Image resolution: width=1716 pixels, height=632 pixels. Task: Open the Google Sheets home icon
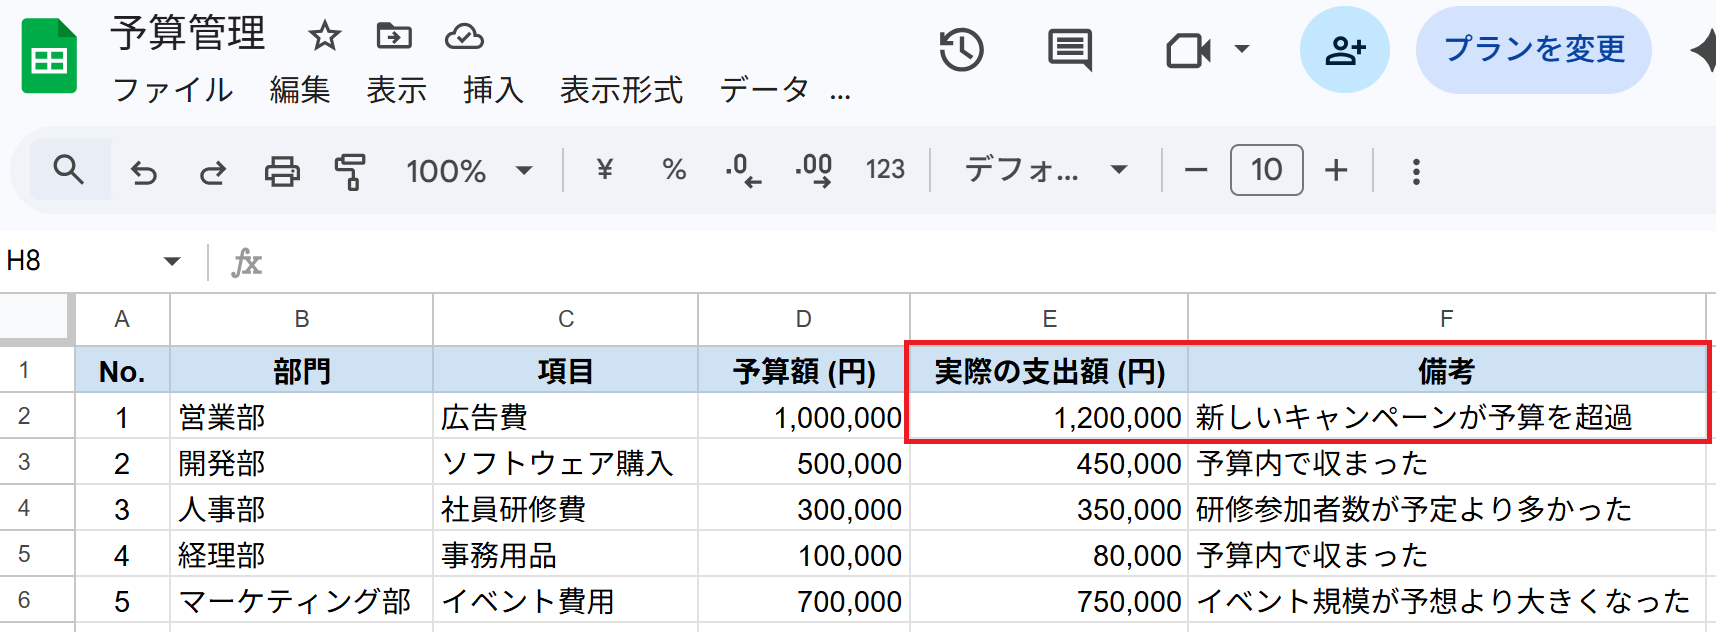pos(49,56)
